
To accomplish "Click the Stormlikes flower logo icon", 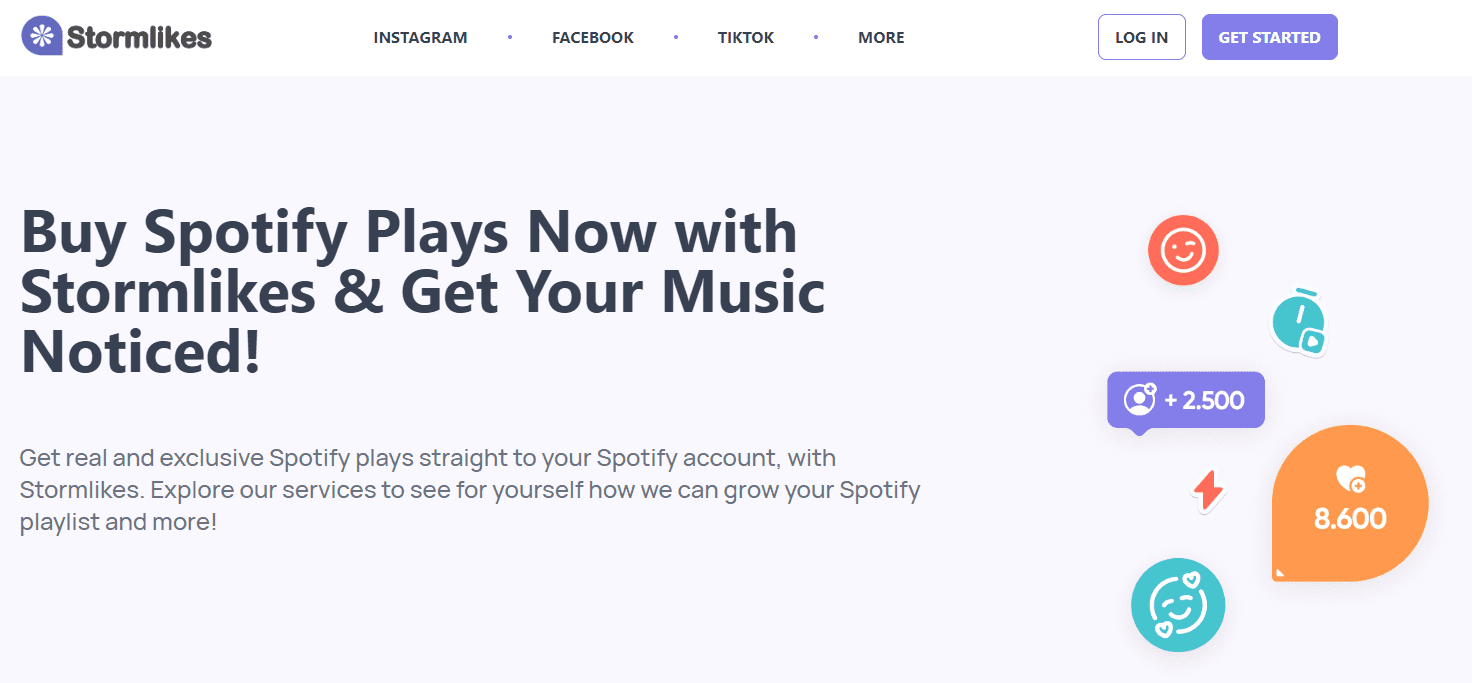I will tap(41, 36).
